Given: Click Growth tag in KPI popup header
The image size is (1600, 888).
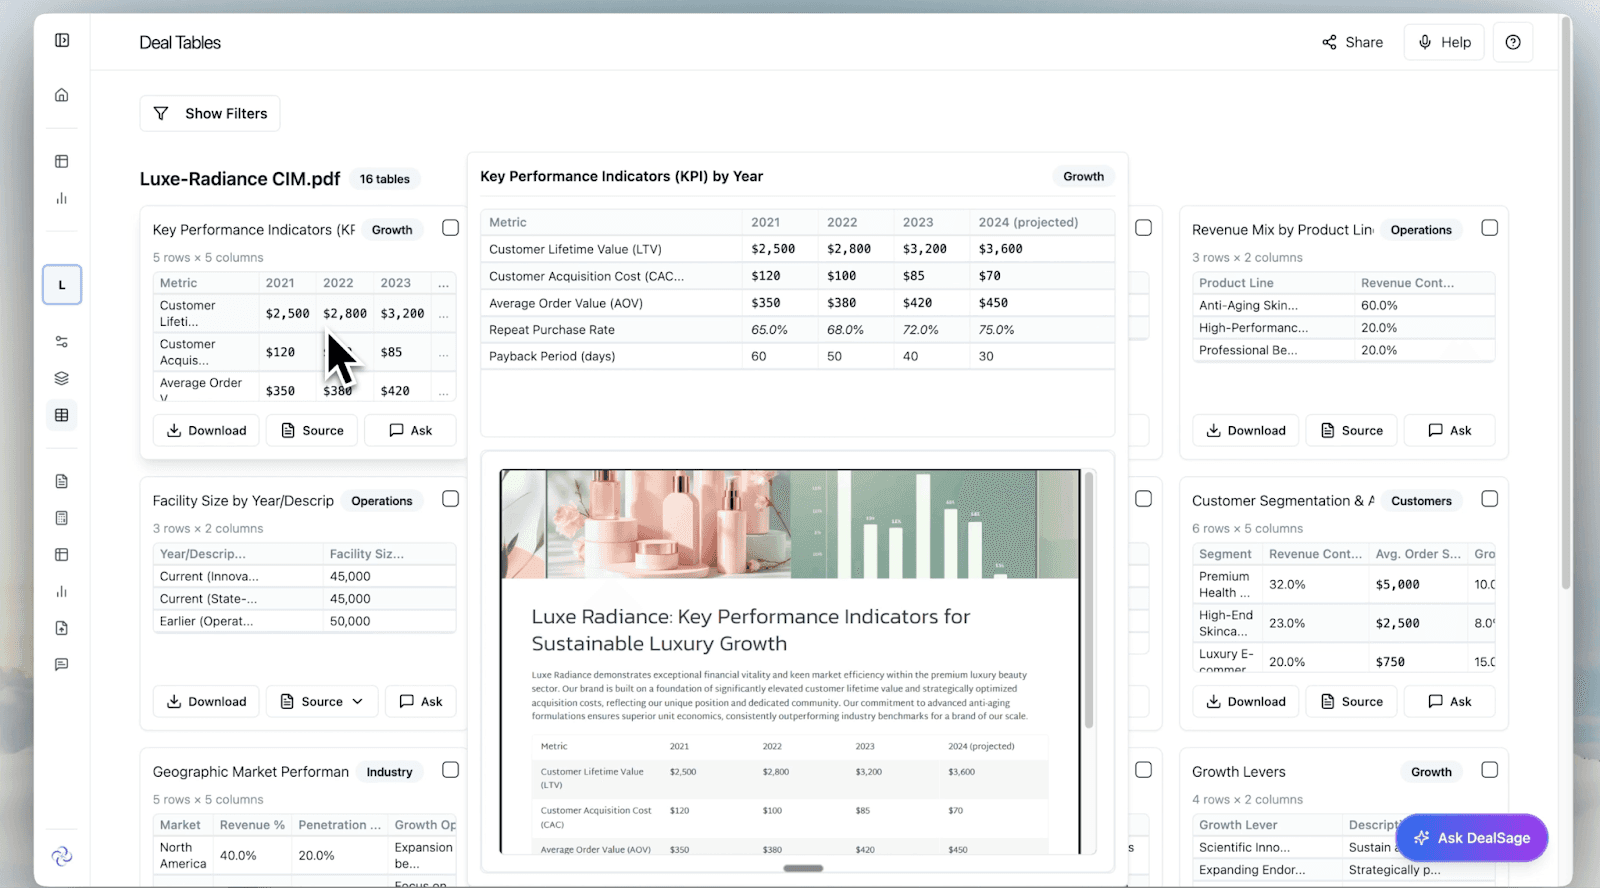Looking at the screenshot, I should [1084, 176].
